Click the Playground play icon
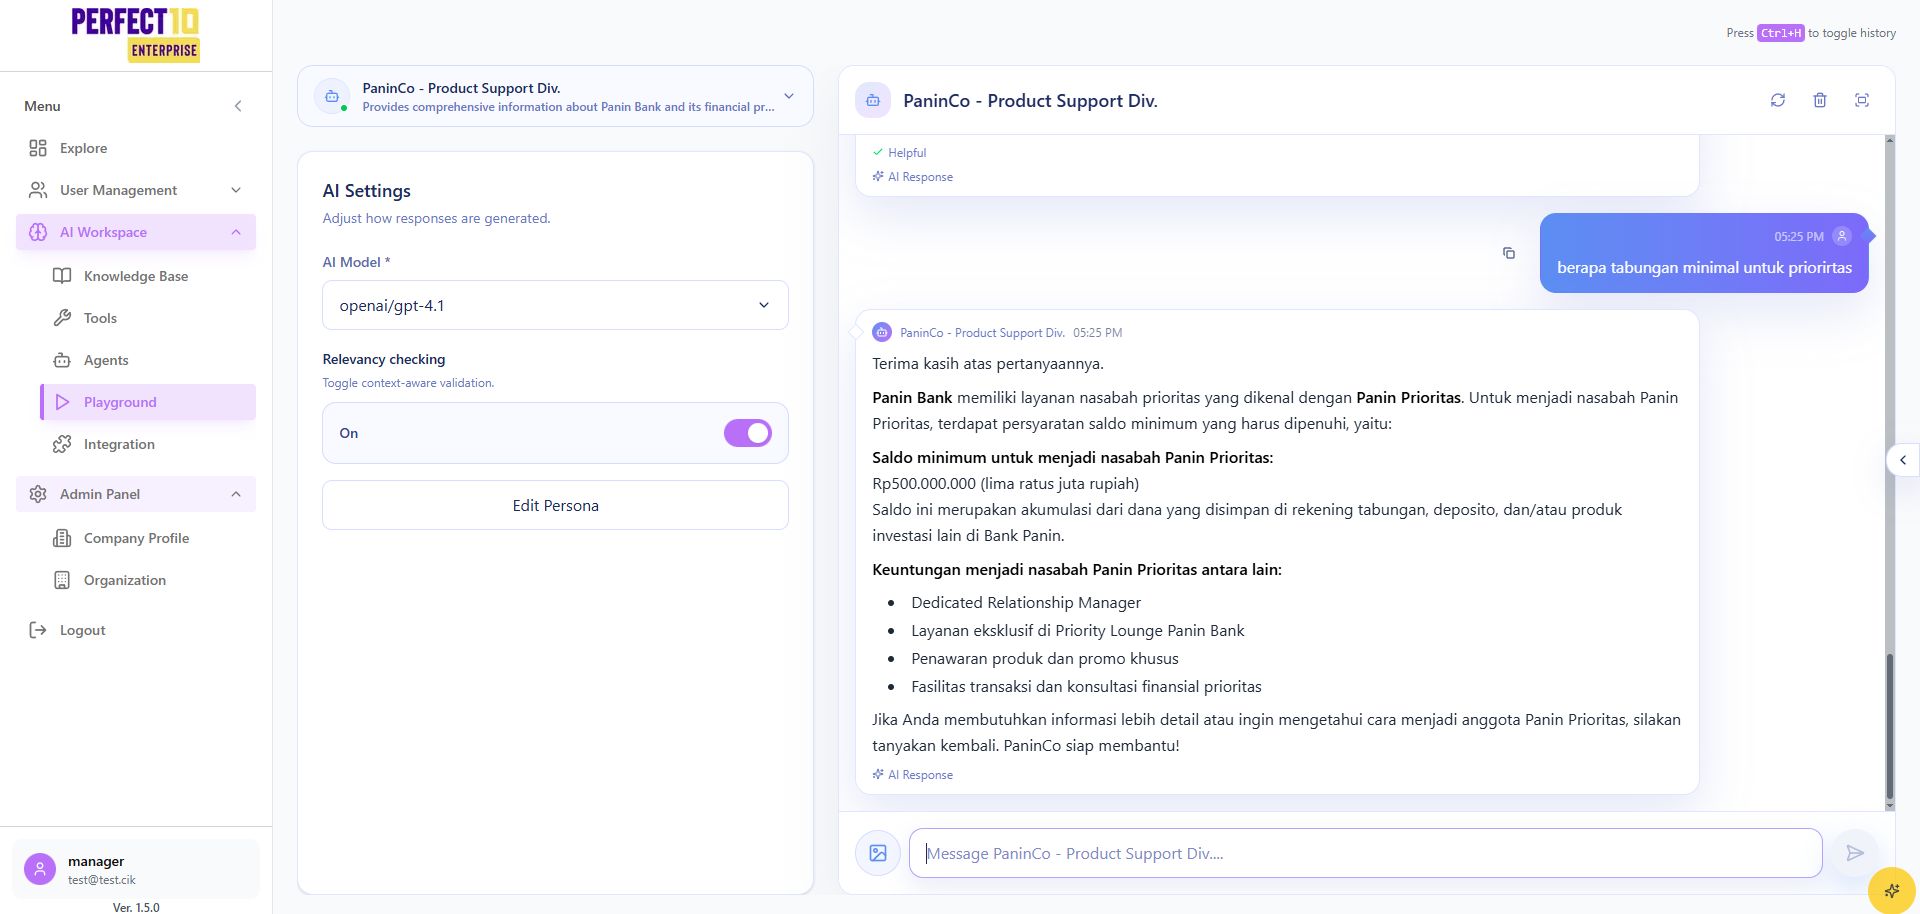Image resolution: width=1920 pixels, height=914 pixels. (62, 402)
